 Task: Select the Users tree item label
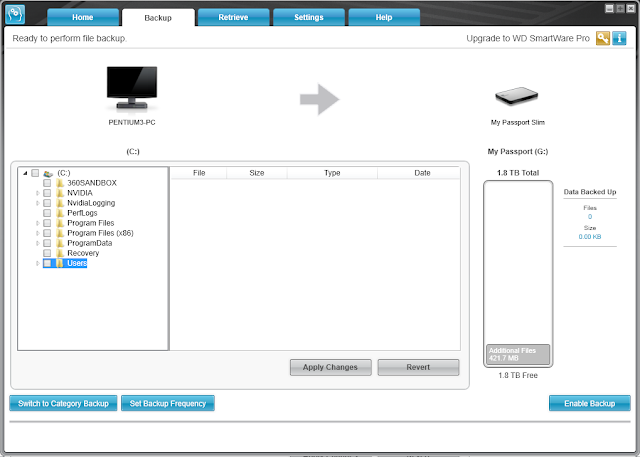click(x=77, y=263)
